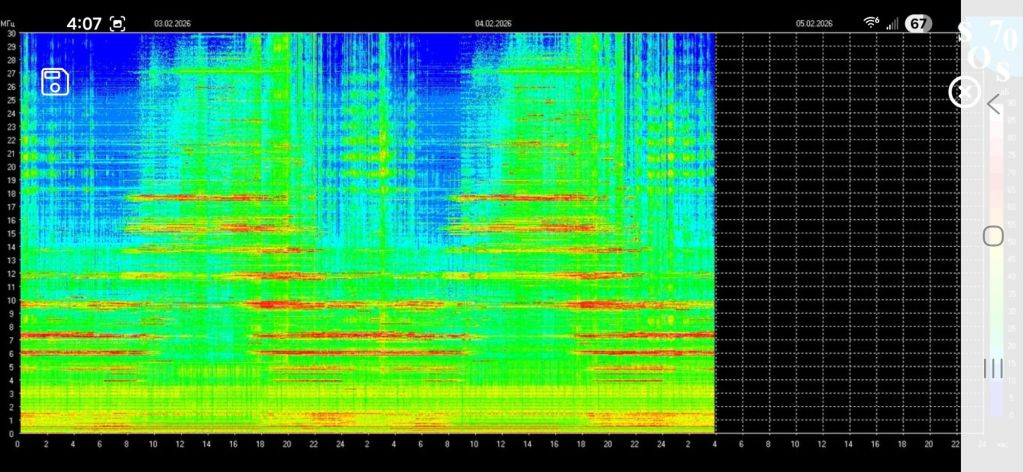Viewport: 1024px width, 472px height.
Task: Select the 05.02.2026 date label
Action: pos(814,23)
